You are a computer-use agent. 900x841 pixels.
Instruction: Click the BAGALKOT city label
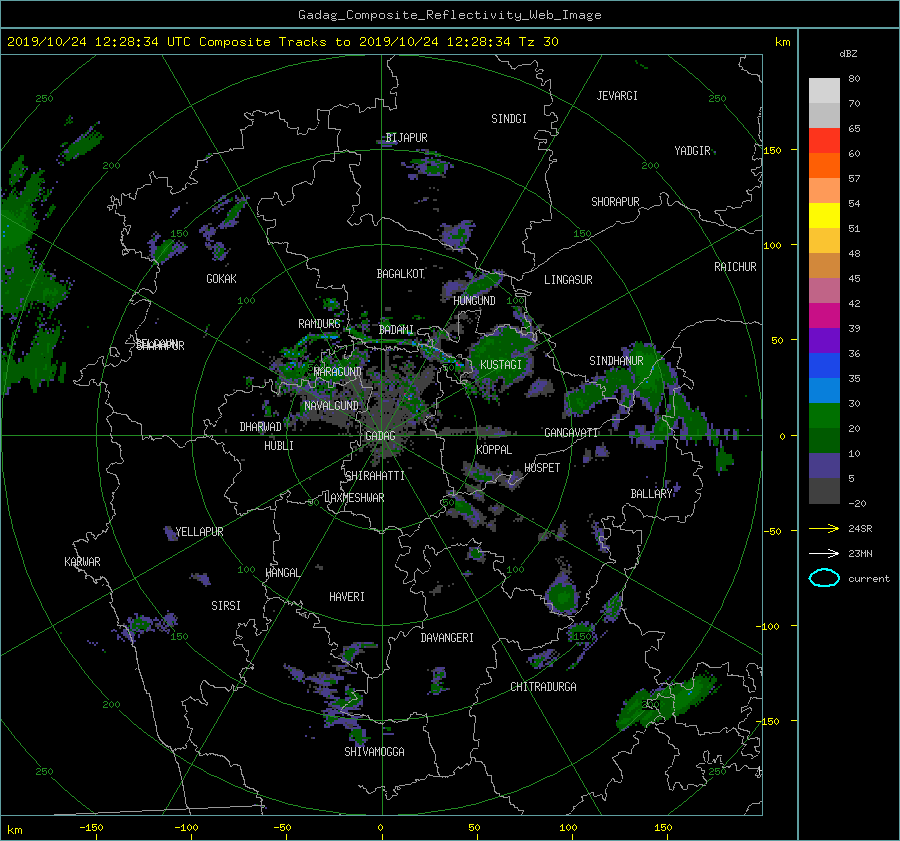click(400, 274)
